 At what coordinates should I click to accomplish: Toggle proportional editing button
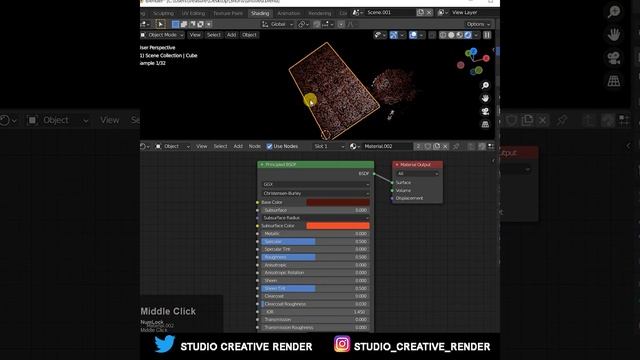[x=341, y=24]
